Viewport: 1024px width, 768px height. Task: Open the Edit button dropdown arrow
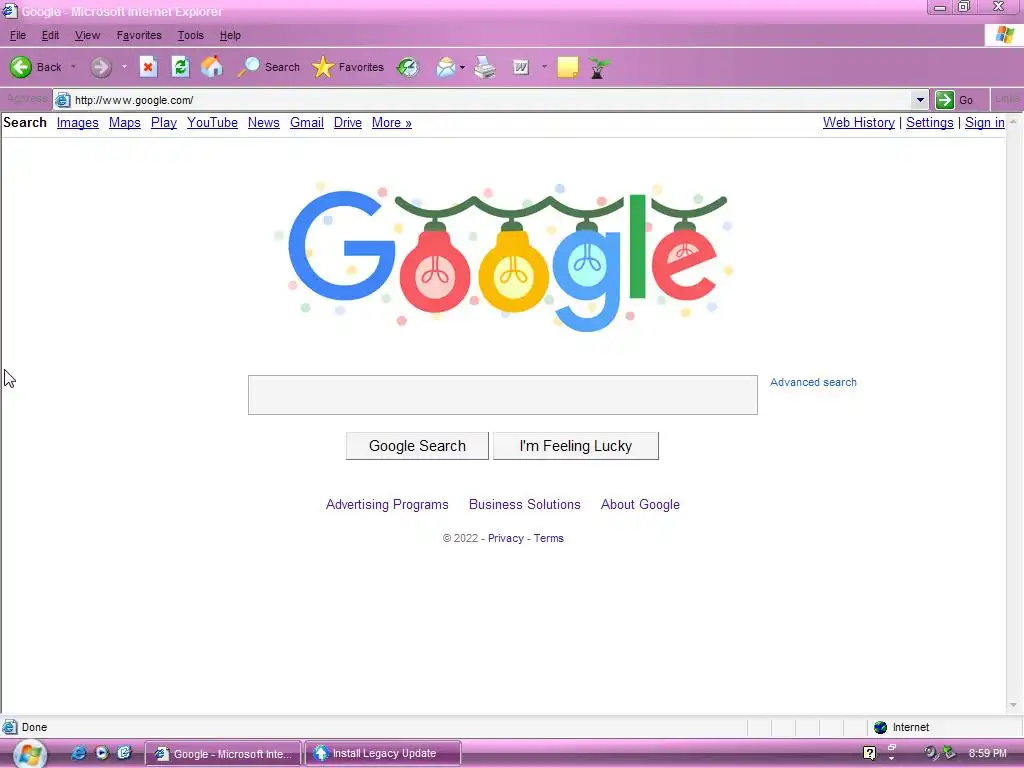point(544,67)
